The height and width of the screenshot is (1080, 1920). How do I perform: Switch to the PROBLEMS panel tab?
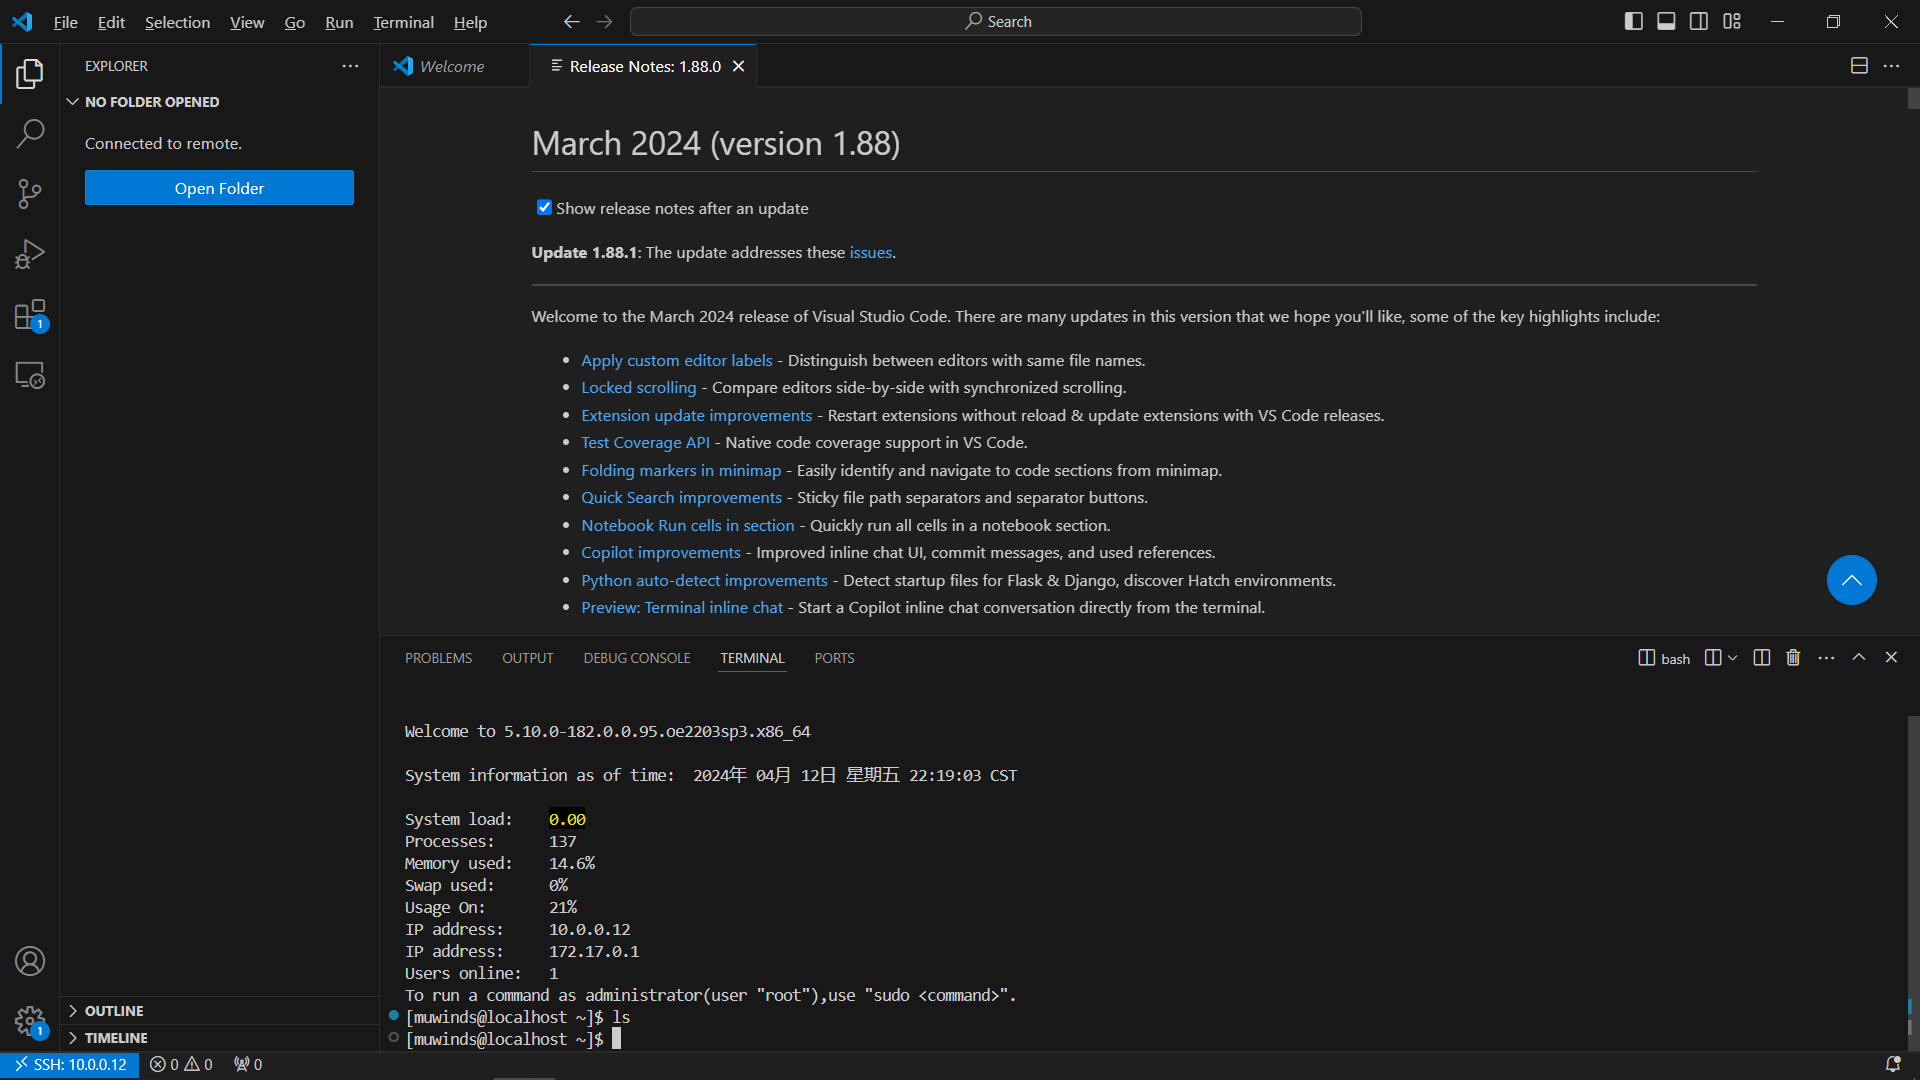[438, 658]
